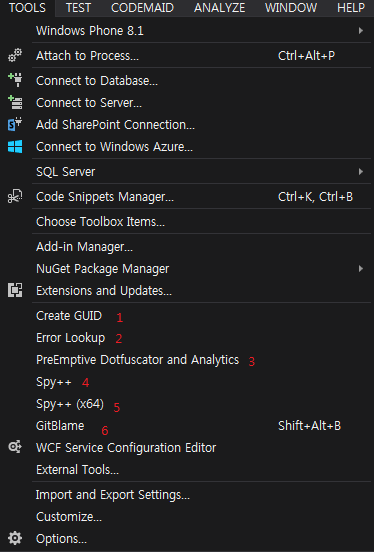Click the WCF Service Configuration Editor icon
Image resolution: width=374 pixels, height=552 pixels.
15,447
